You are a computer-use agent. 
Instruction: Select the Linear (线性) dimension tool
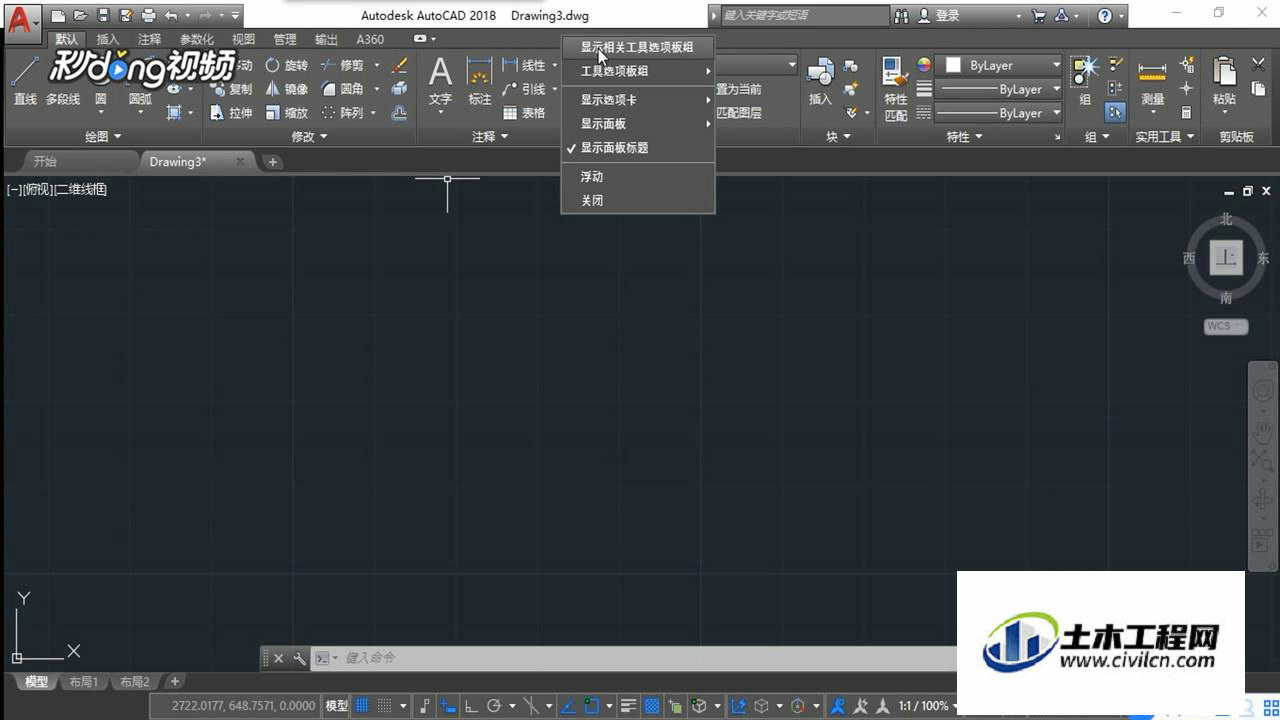tap(524, 65)
